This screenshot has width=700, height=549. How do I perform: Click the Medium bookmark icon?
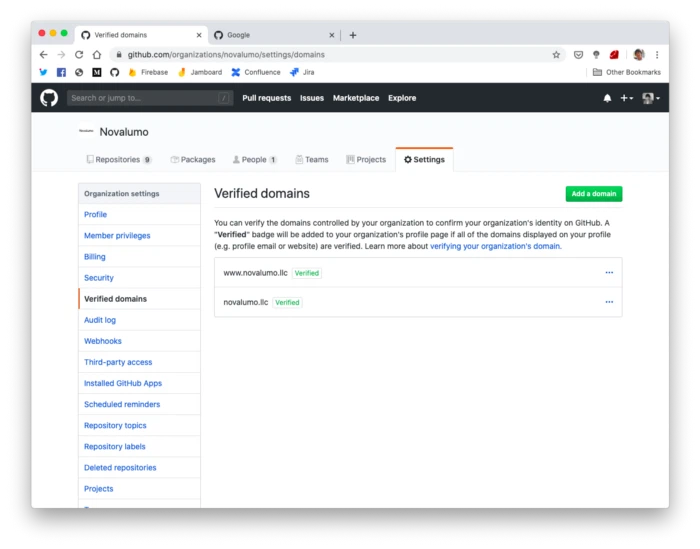(x=97, y=72)
